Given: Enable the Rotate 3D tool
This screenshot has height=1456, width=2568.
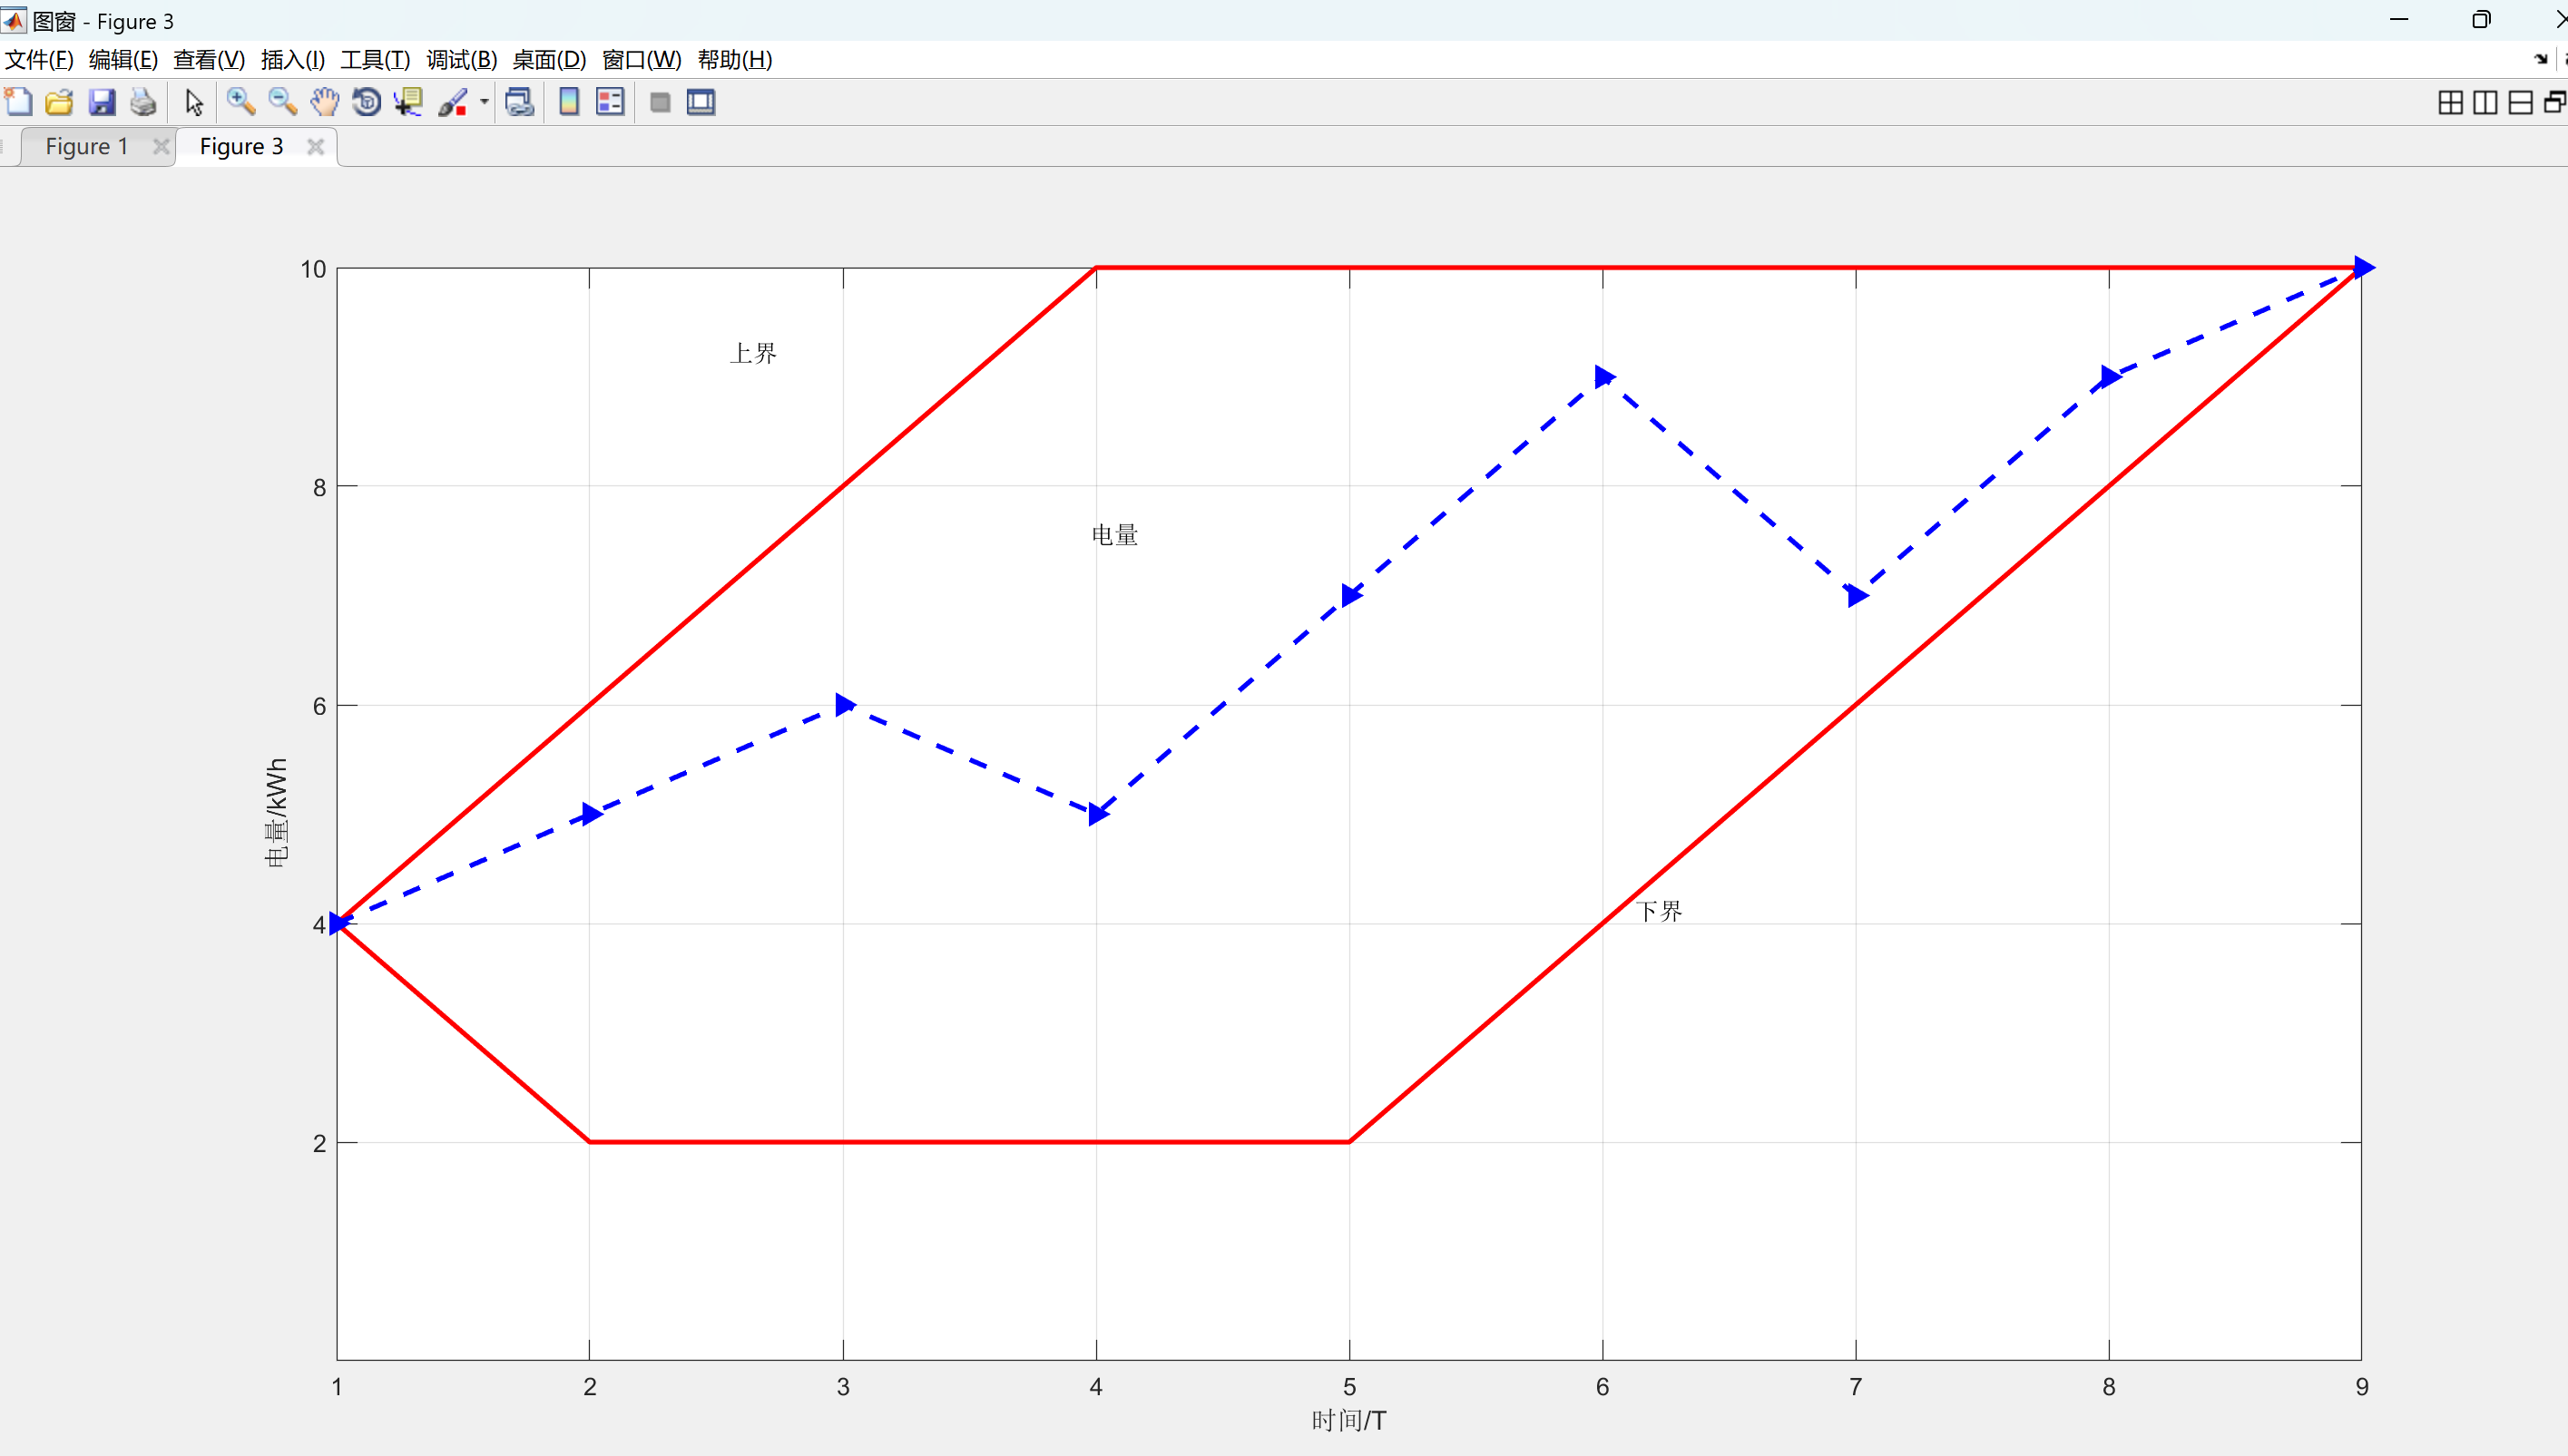Looking at the screenshot, I should click(366, 102).
